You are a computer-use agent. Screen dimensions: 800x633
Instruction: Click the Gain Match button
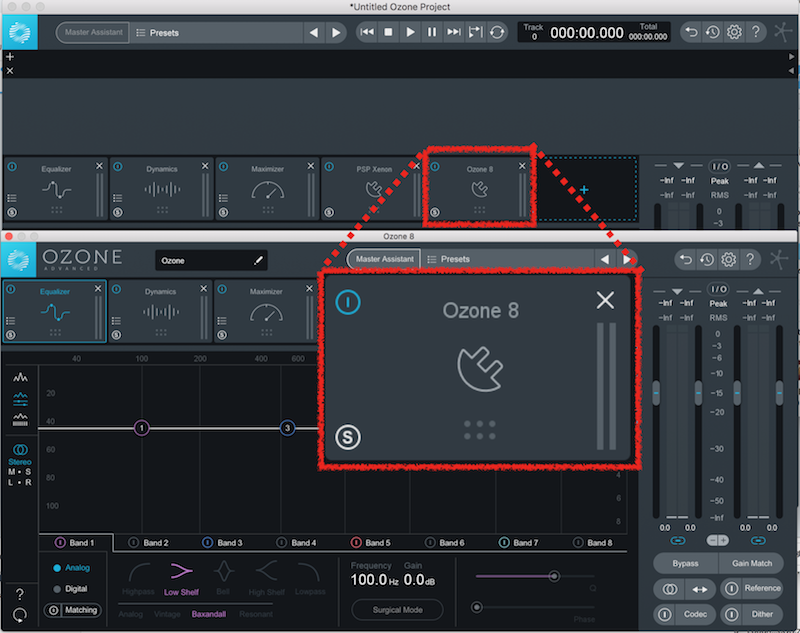coord(752,563)
